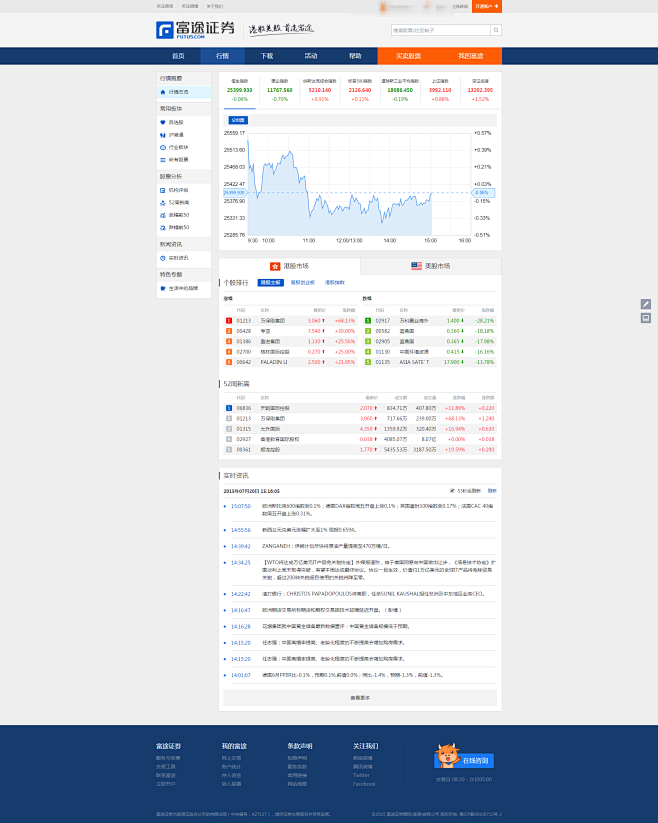Toggle the auto-refresh checkbox in news
Image resolution: width=658 pixels, height=823 pixels.
(x=453, y=491)
